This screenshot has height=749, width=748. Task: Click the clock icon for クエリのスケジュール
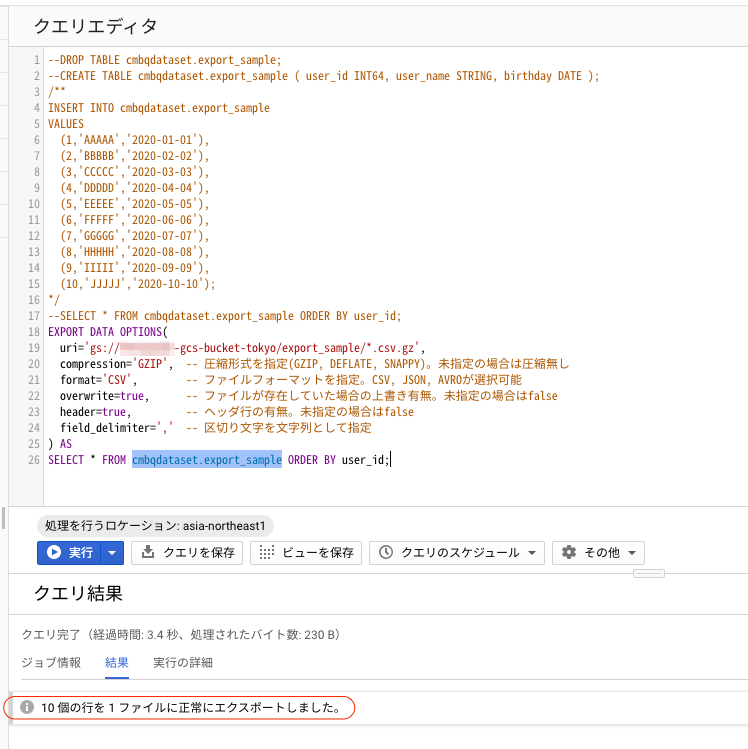[x=385, y=553]
